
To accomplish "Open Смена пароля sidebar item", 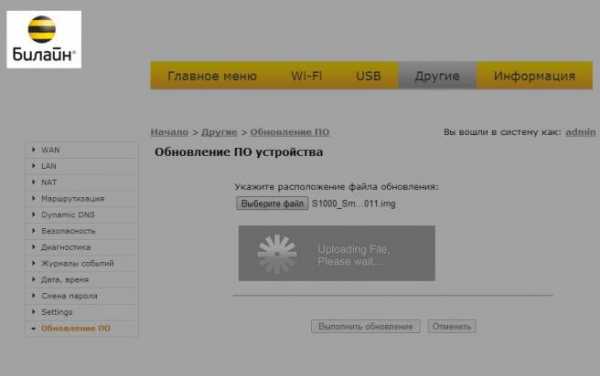I will pyautogui.click(x=69, y=296).
